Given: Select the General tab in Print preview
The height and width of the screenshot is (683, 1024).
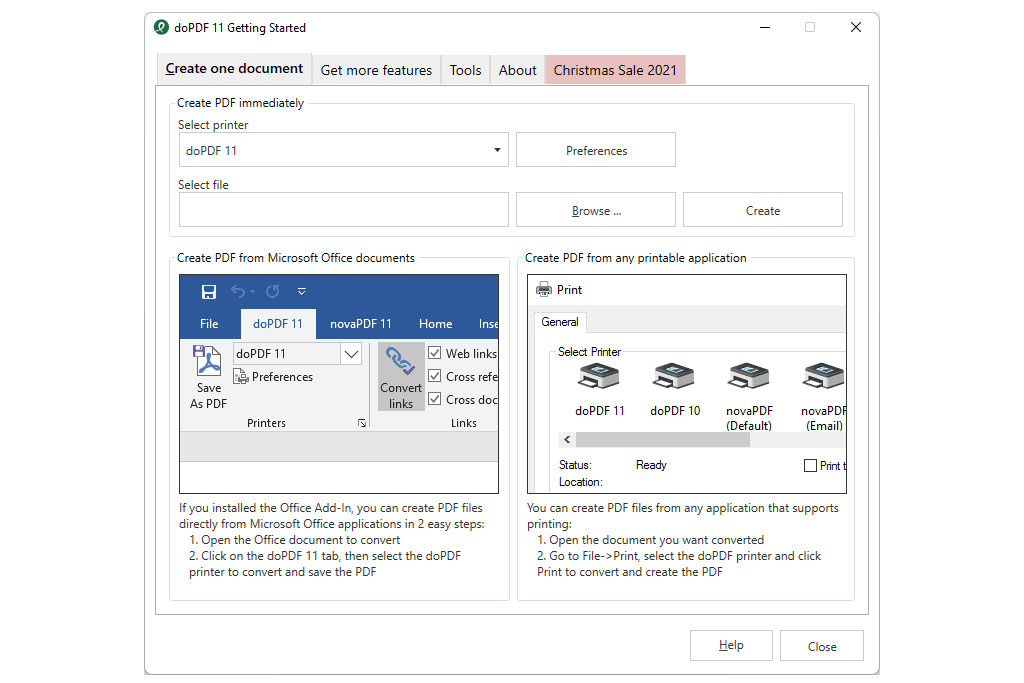Looking at the screenshot, I should 560,322.
